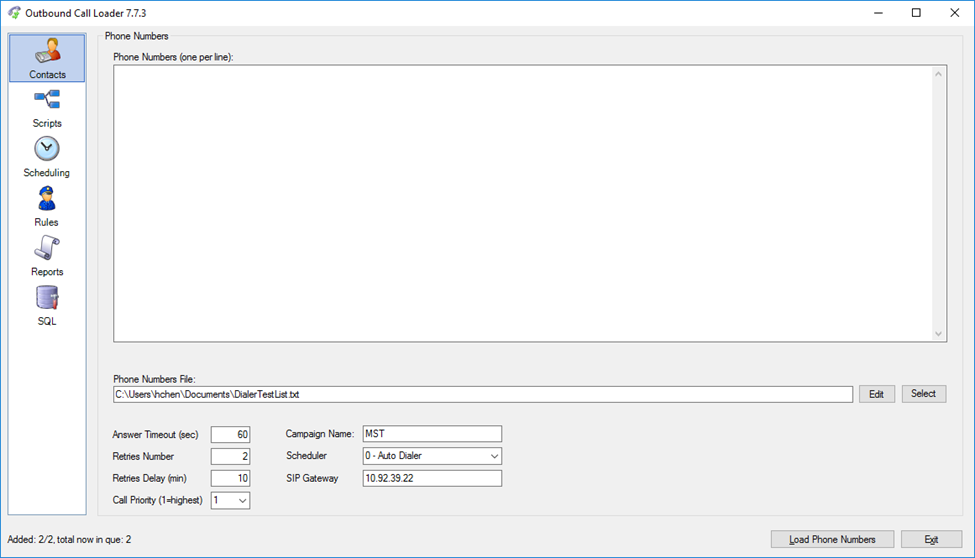Click the Edit button for phone file
Image resolution: width=975 pixels, height=558 pixels.
click(876, 394)
